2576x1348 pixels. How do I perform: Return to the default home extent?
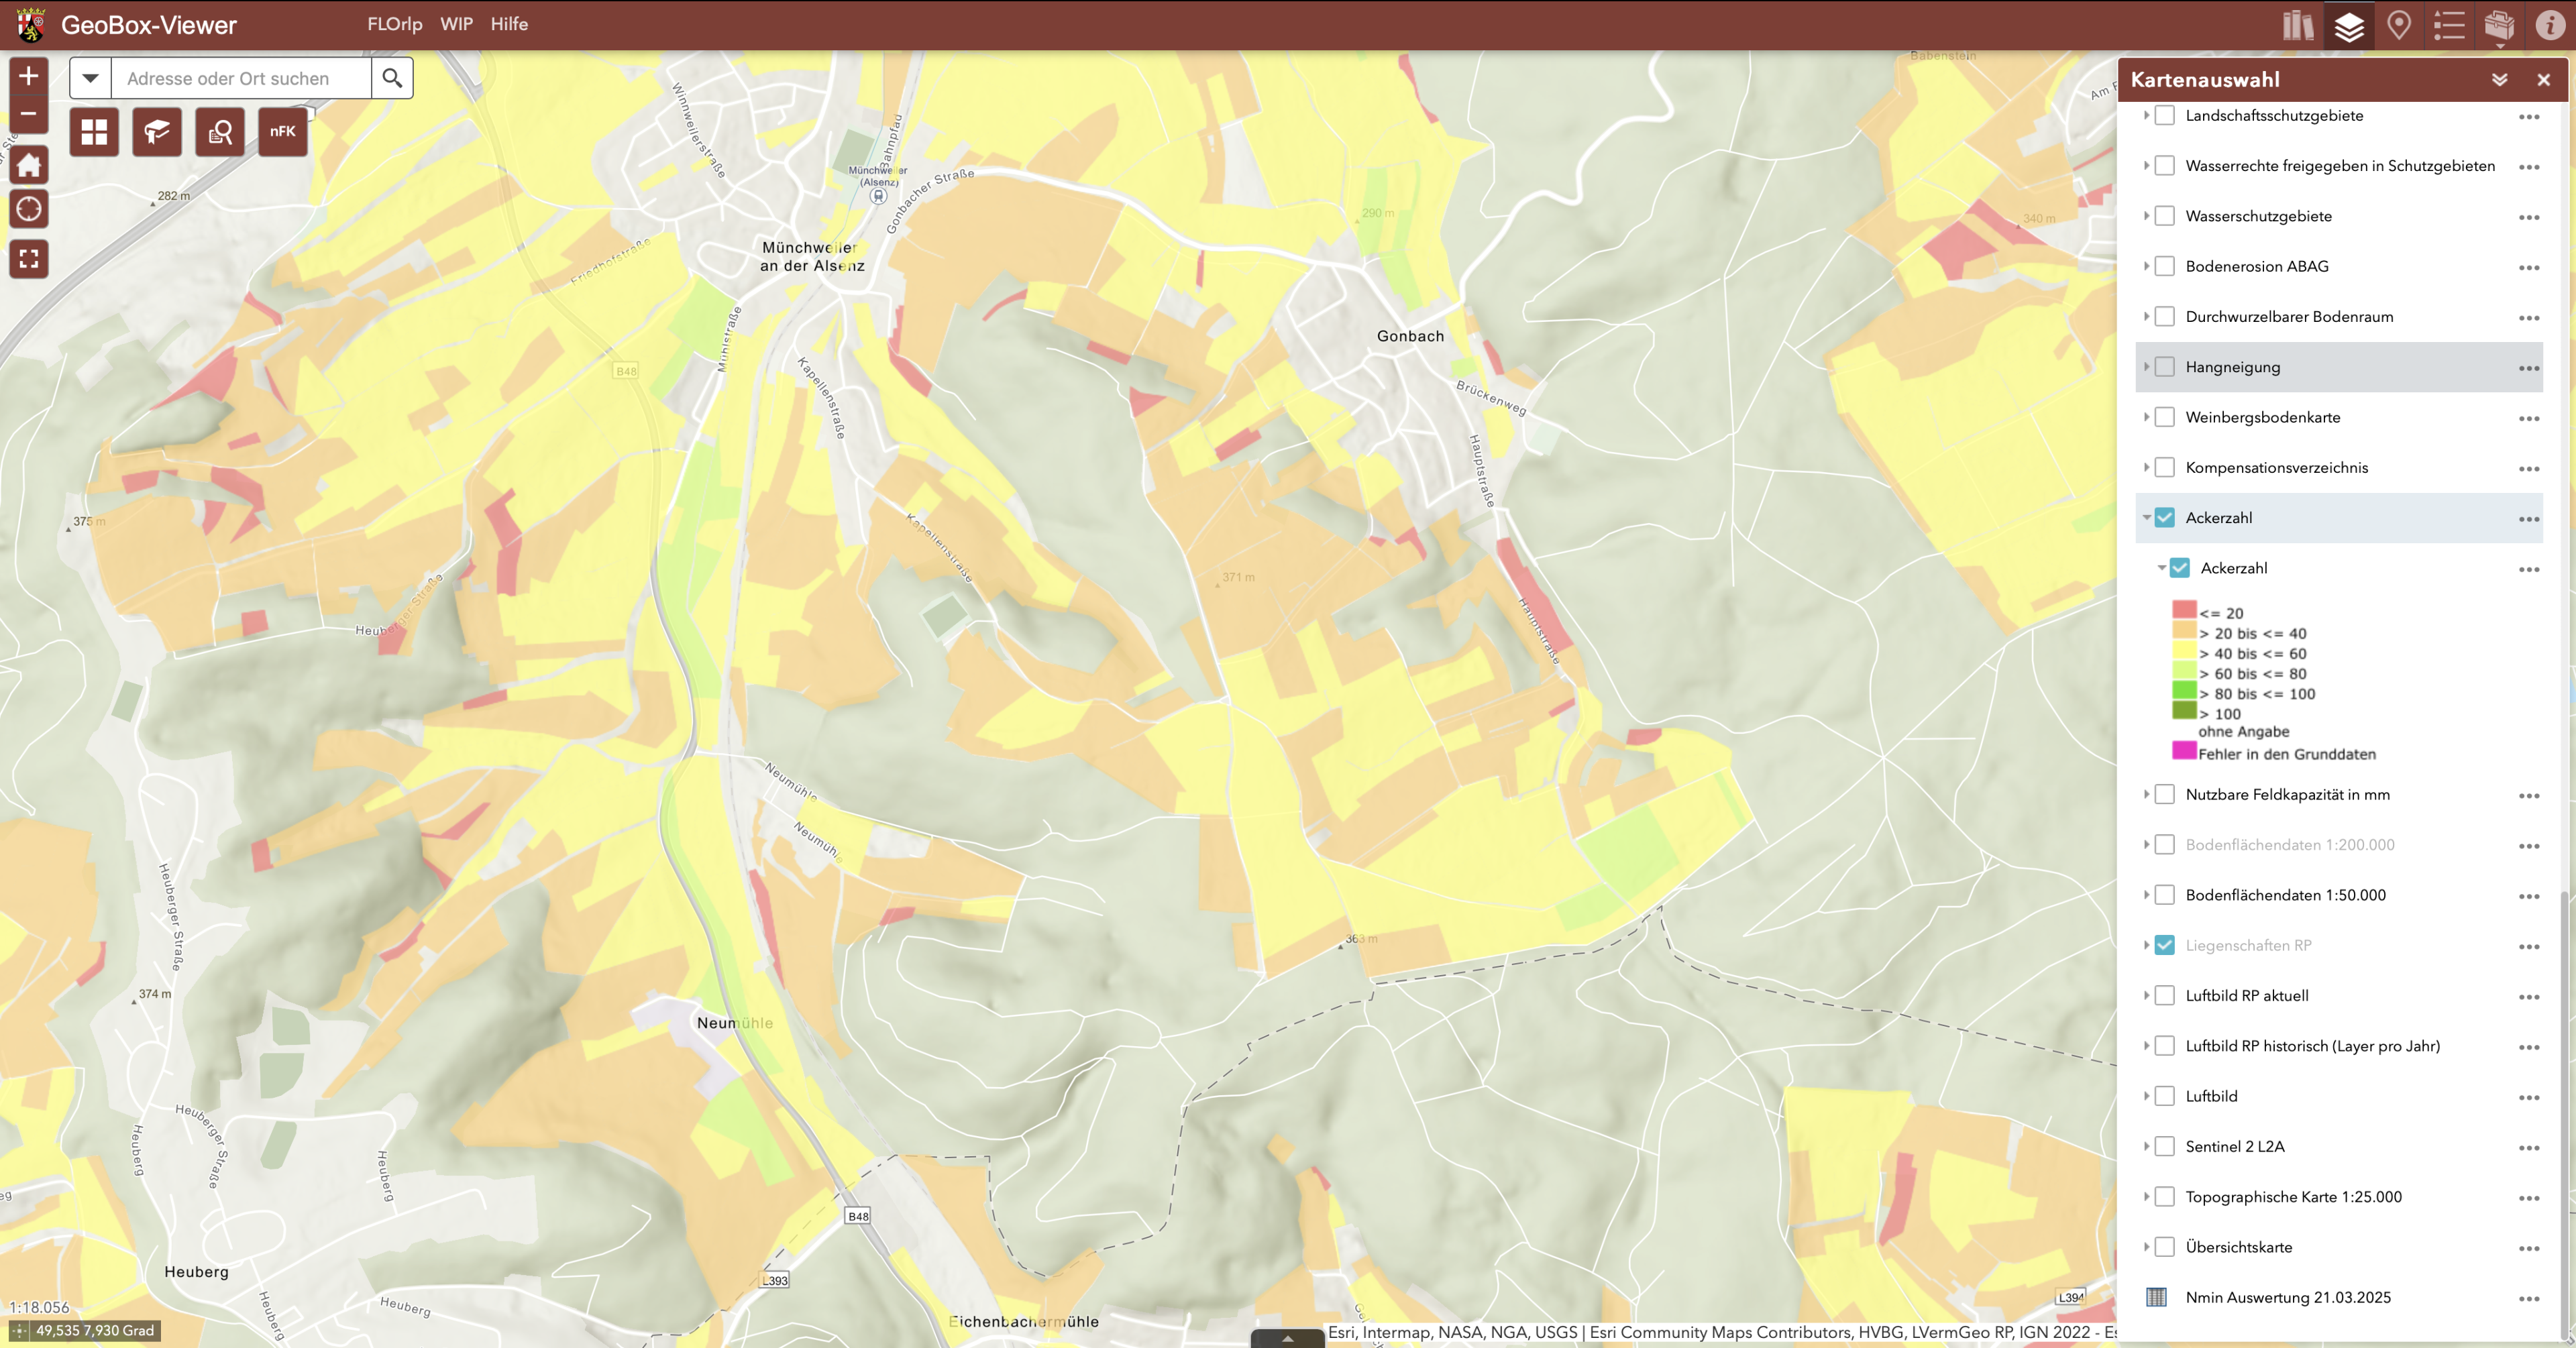28,164
